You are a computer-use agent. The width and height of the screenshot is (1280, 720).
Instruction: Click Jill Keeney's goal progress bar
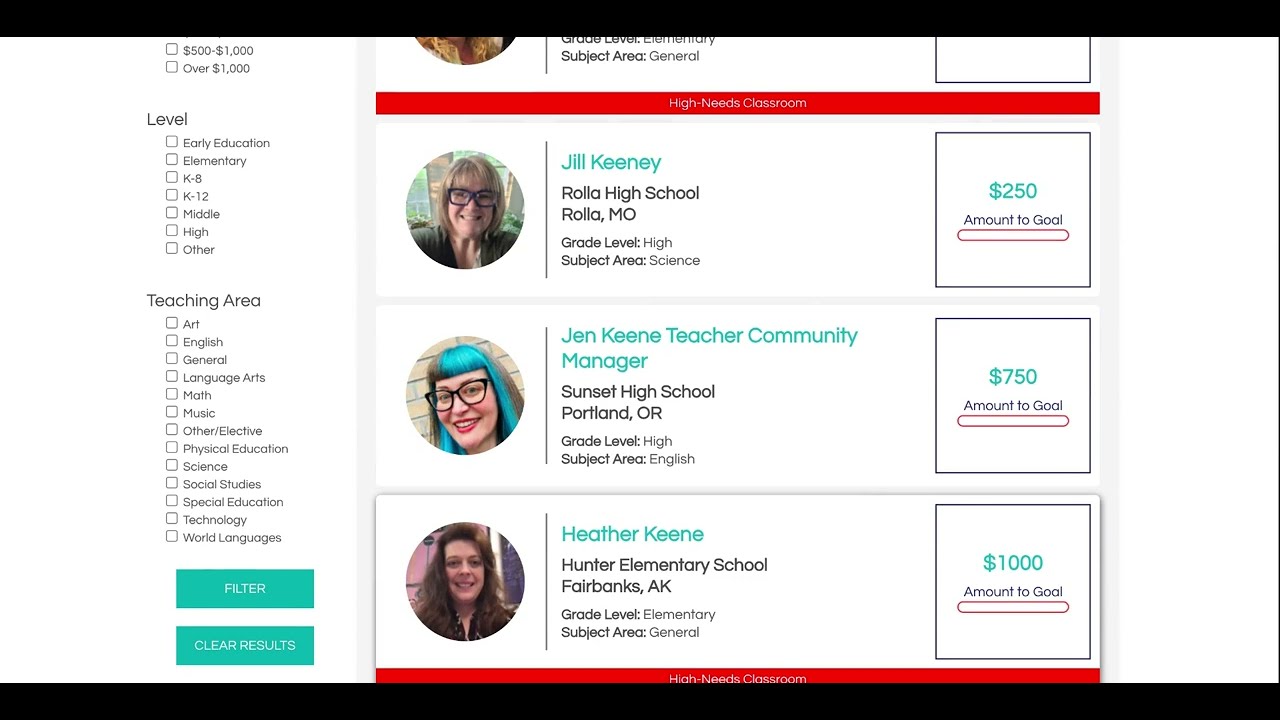[1013, 235]
